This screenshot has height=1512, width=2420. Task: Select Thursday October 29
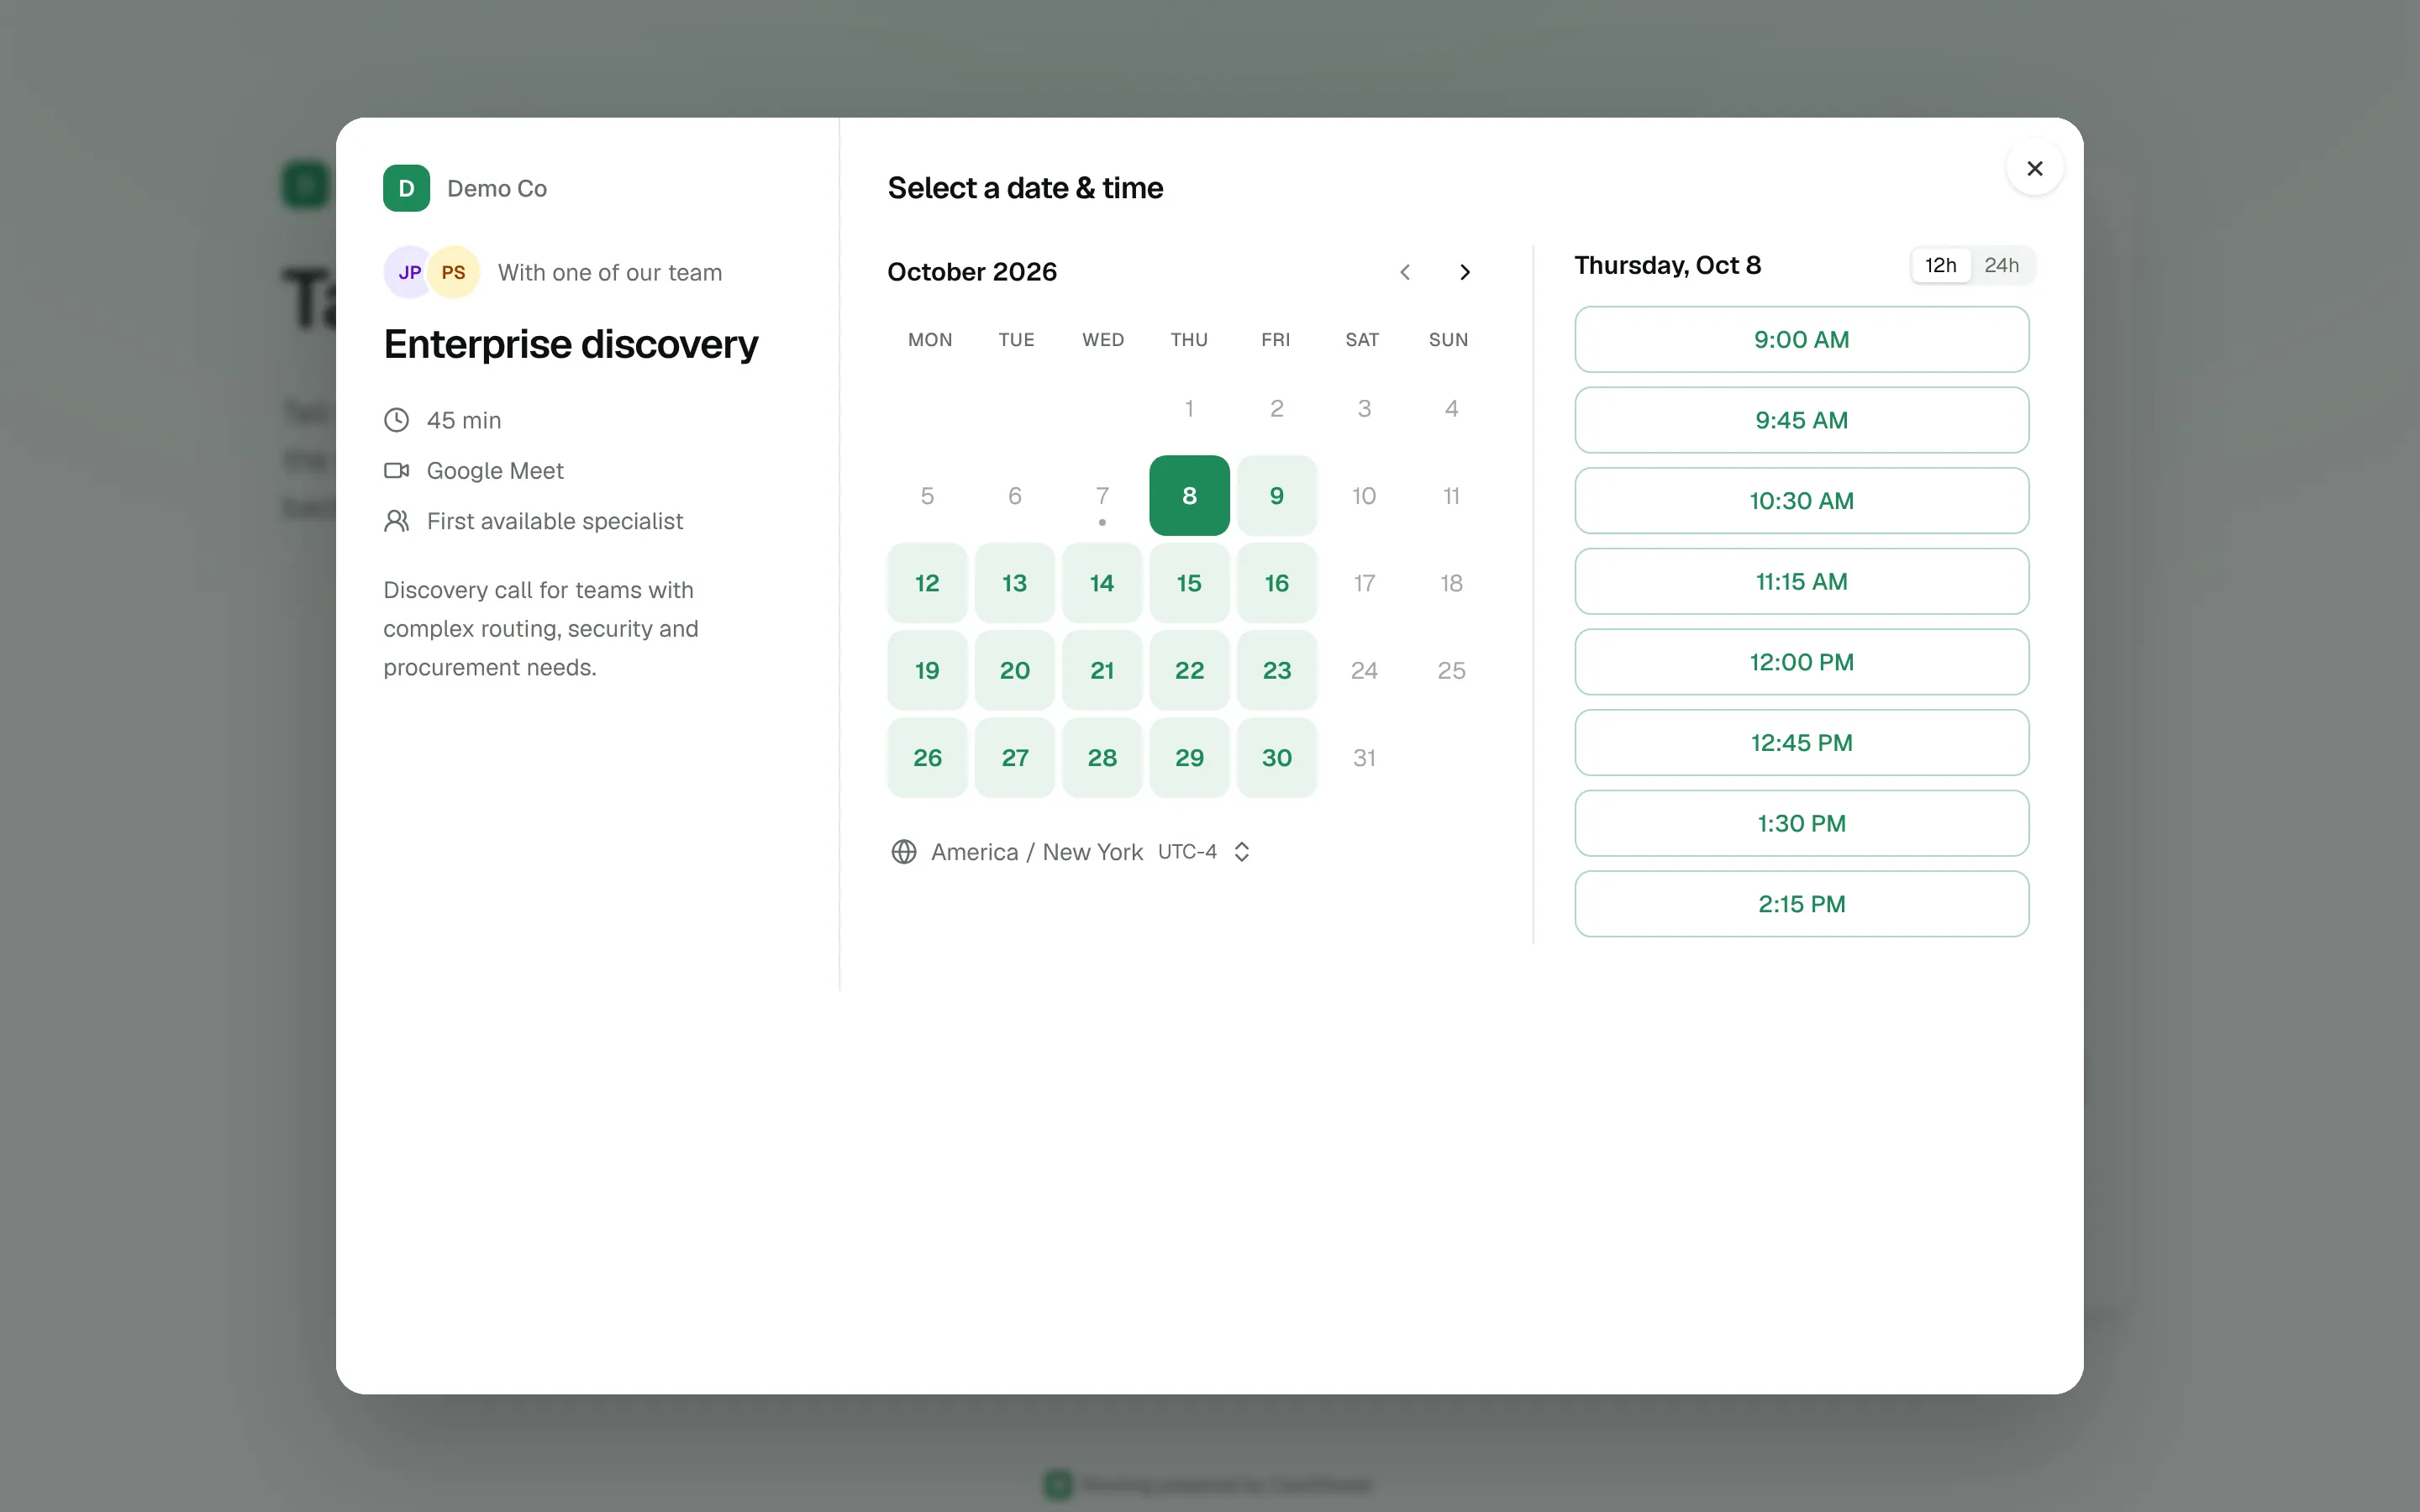tap(1189, 758)
